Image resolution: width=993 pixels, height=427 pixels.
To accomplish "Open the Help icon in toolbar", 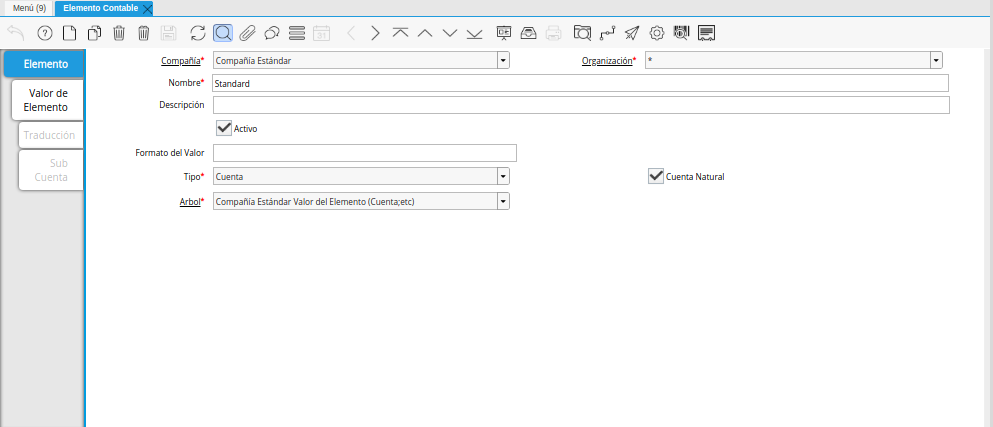I will [x=44, y=33].
